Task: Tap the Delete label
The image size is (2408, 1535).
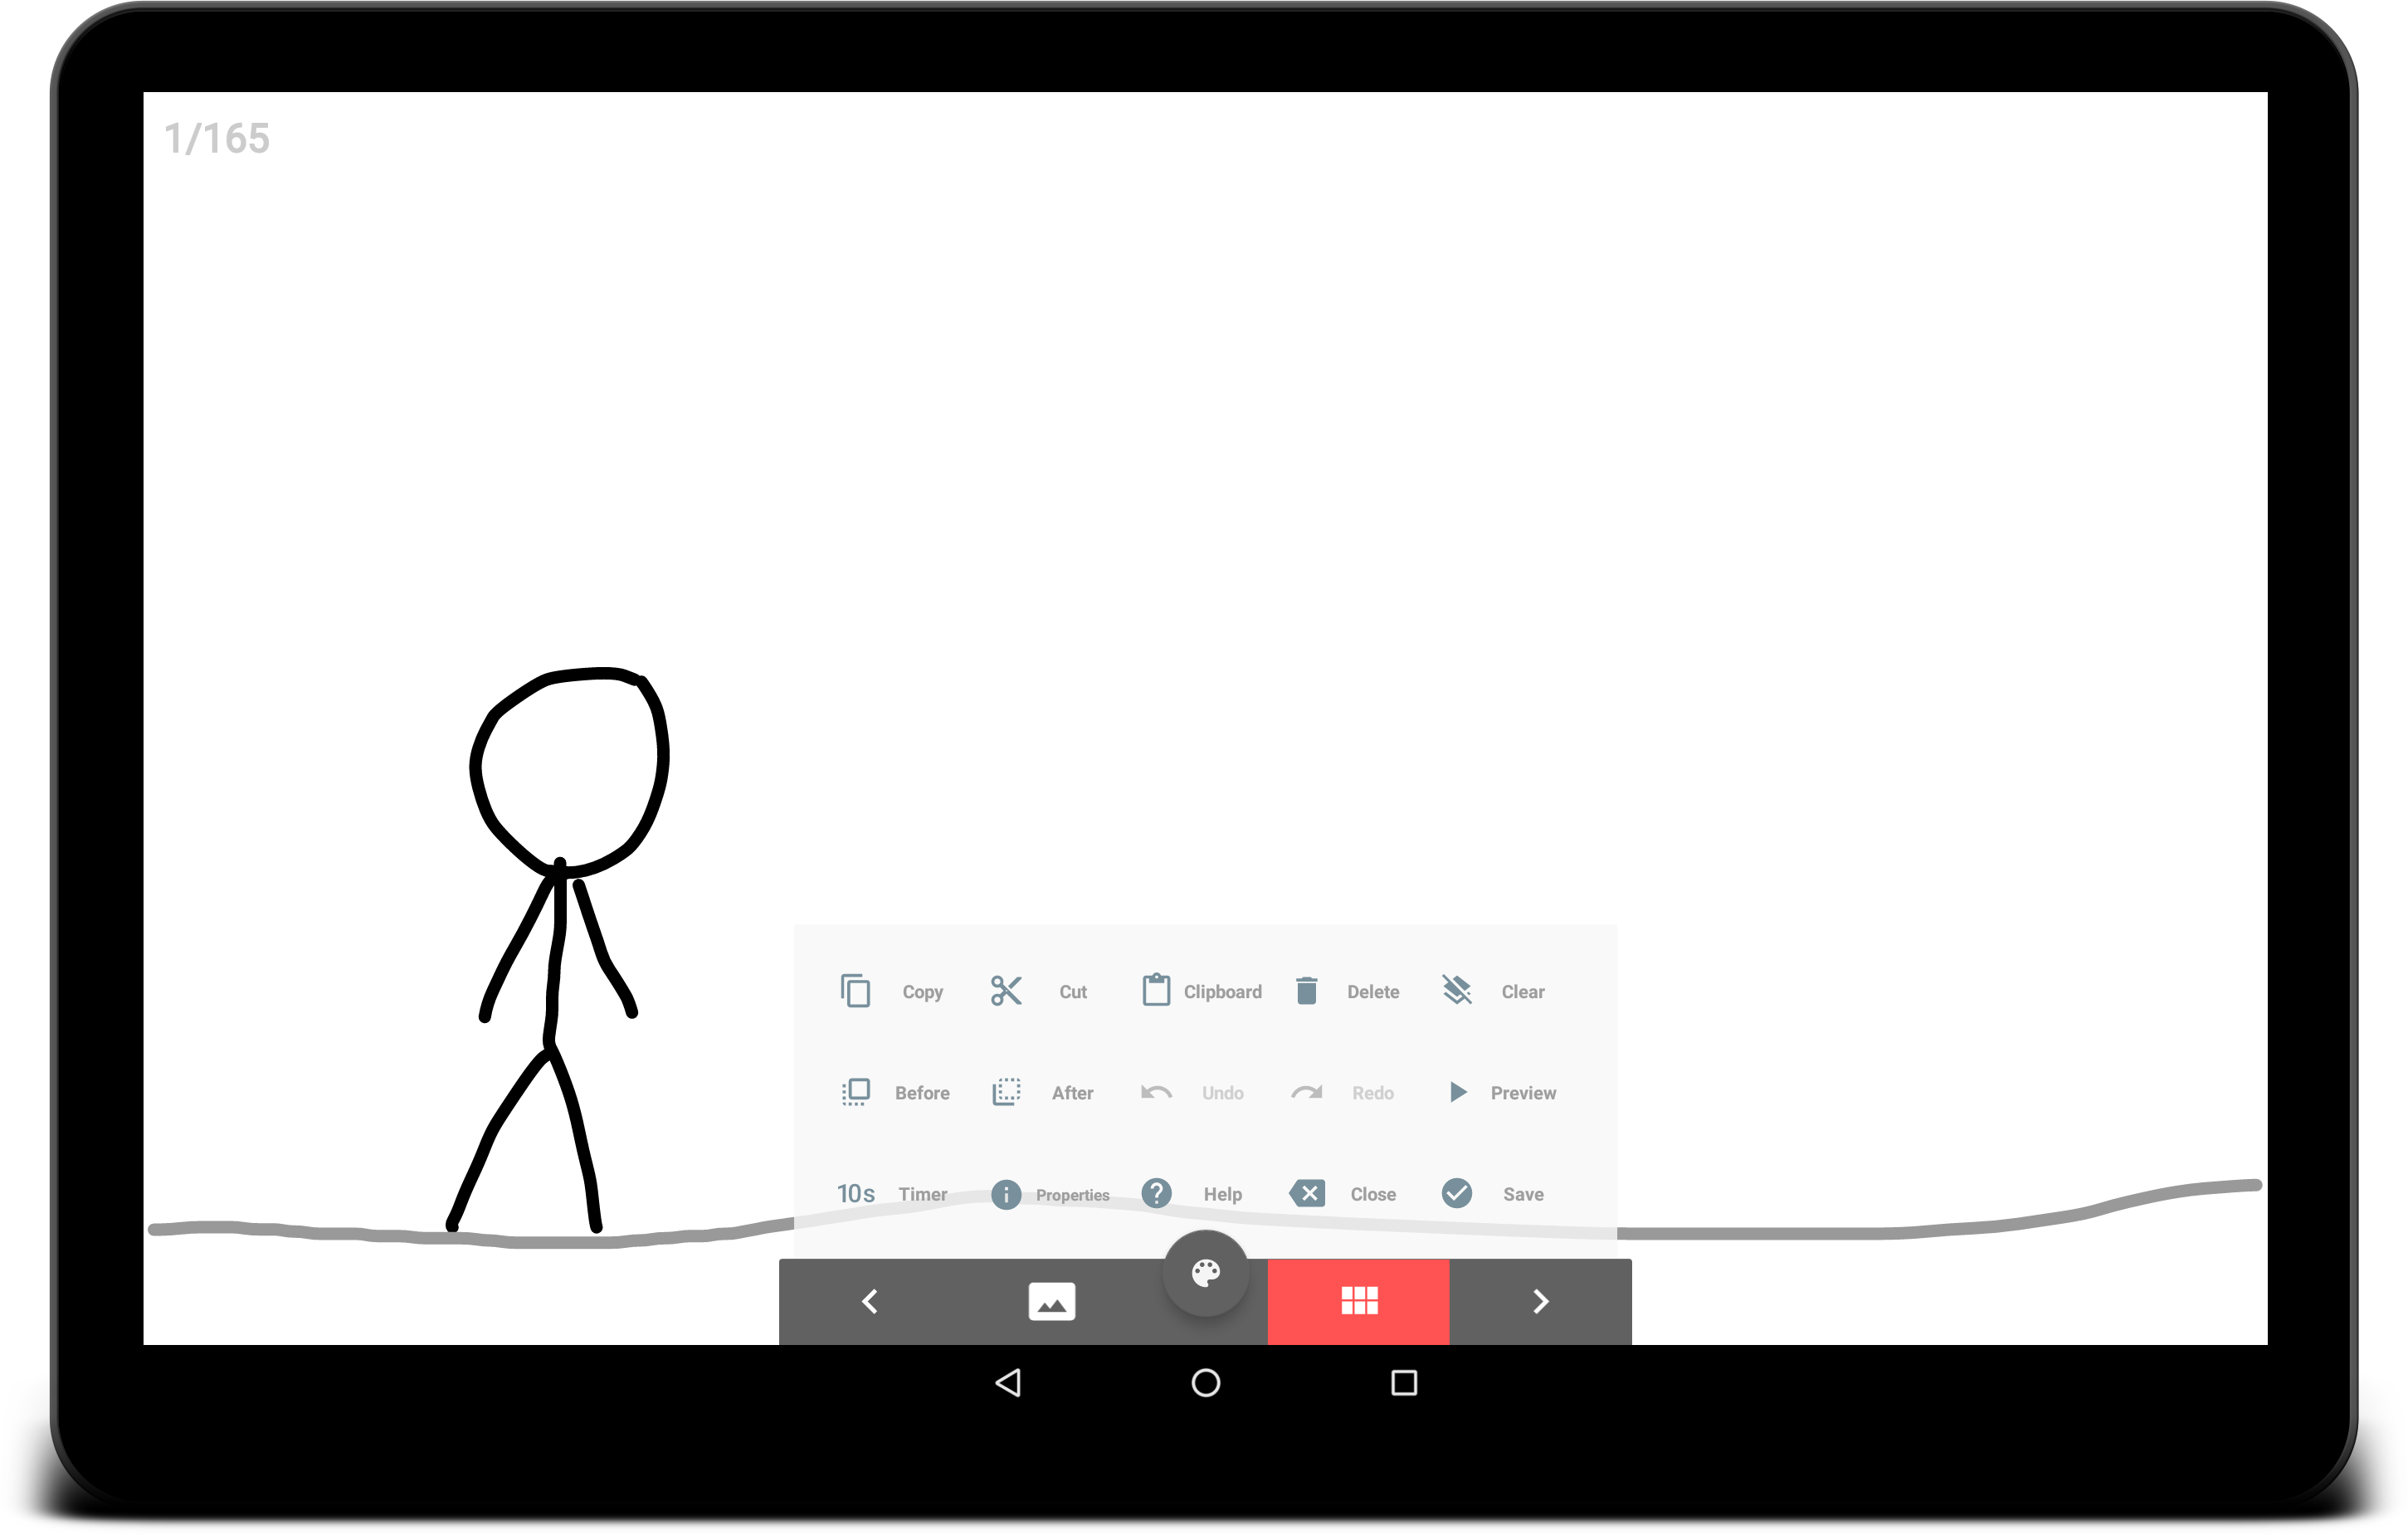Action: click(1373, 992)
